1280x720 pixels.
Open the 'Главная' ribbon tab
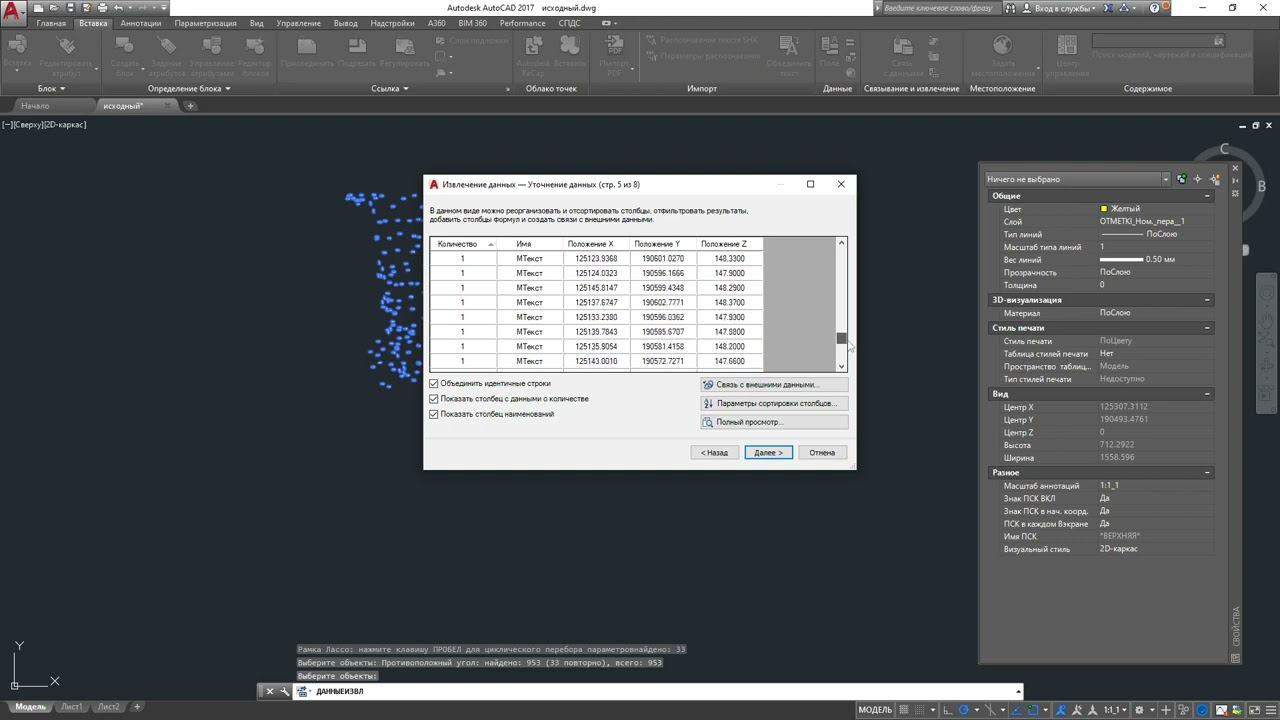click(51, 23)
